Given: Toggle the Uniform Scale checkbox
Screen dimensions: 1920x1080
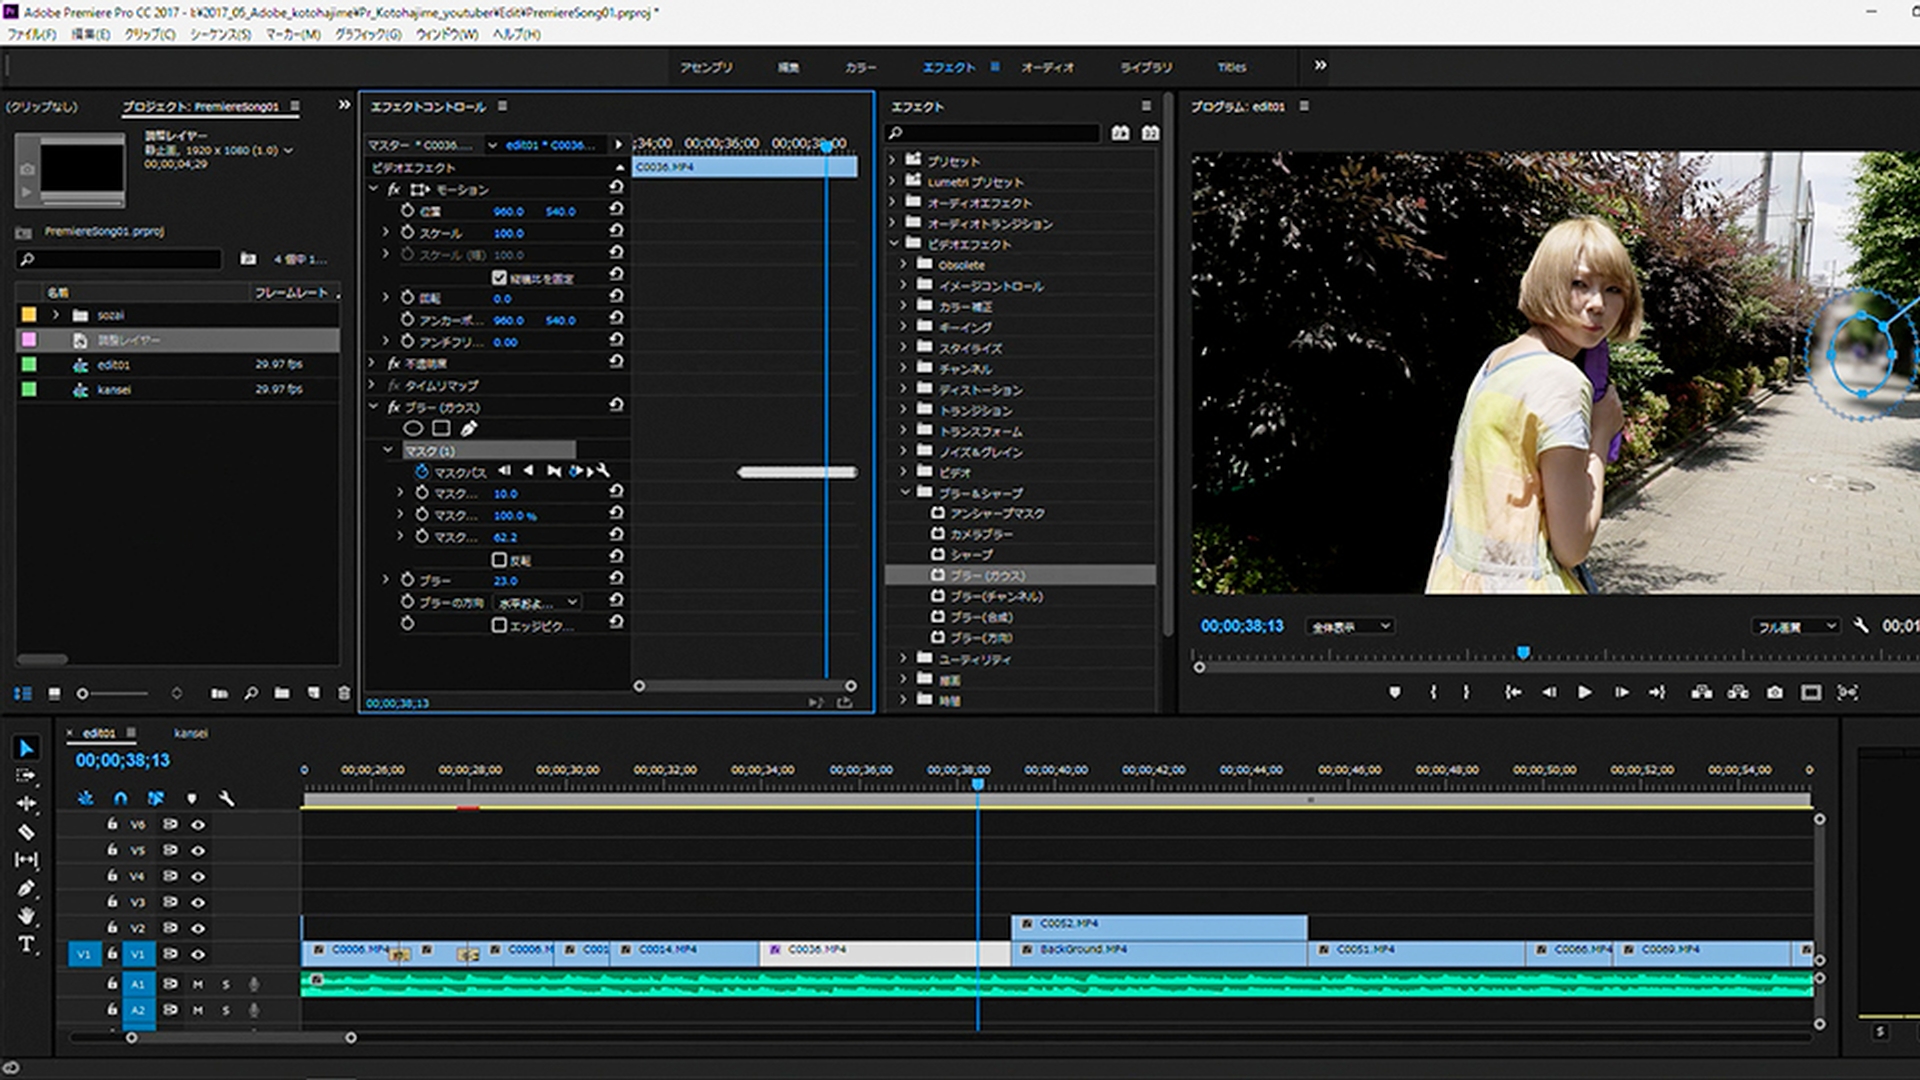Looking at the screenshot, I should tap(500, 277).
